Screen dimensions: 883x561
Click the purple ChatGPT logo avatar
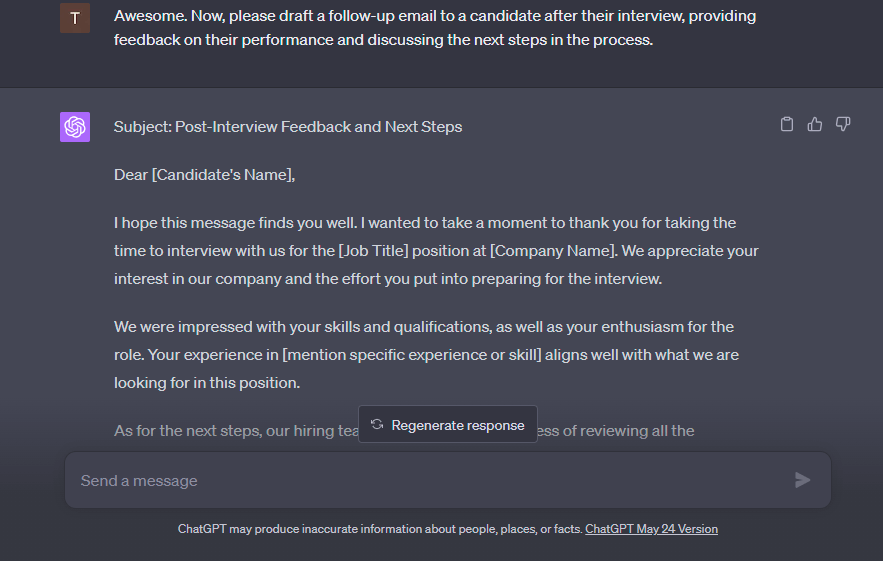75,127
